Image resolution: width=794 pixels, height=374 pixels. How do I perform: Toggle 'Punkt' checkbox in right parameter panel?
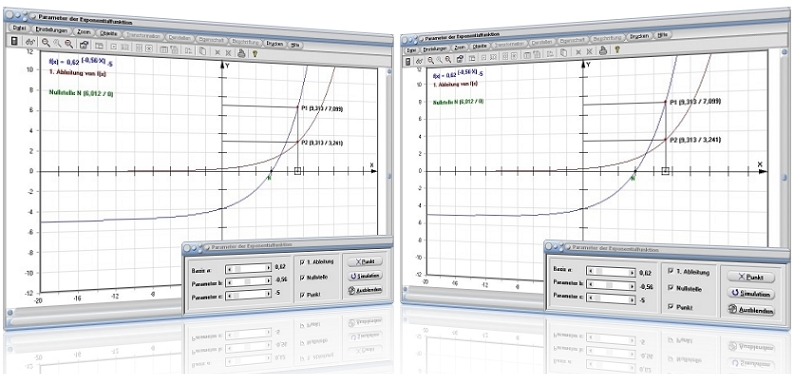click(670, 306)
